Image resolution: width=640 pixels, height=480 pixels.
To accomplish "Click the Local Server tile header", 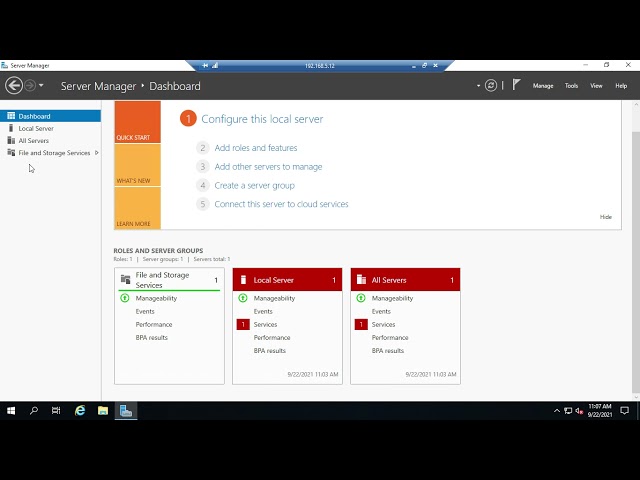I will [287, 280].
